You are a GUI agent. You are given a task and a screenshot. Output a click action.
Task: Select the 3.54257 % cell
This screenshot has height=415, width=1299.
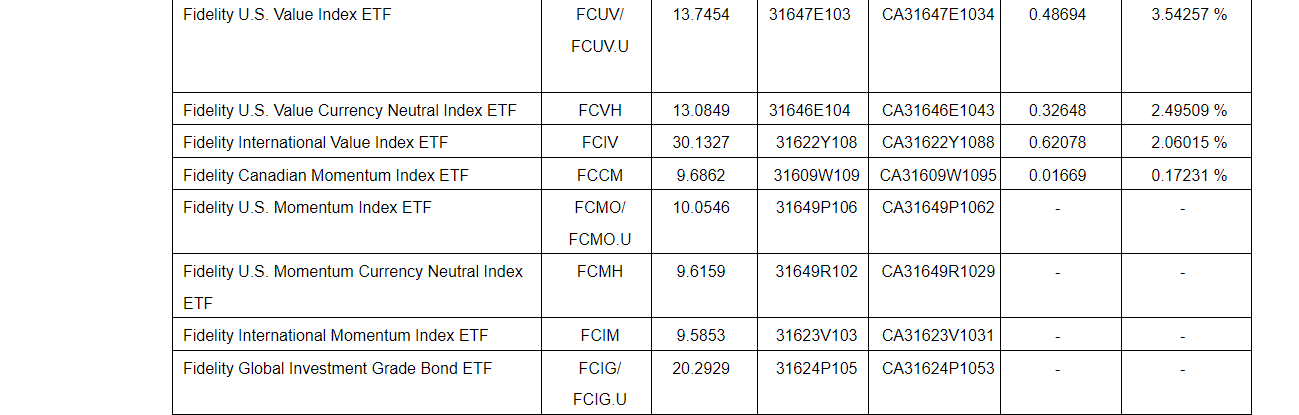[1188, 15]
